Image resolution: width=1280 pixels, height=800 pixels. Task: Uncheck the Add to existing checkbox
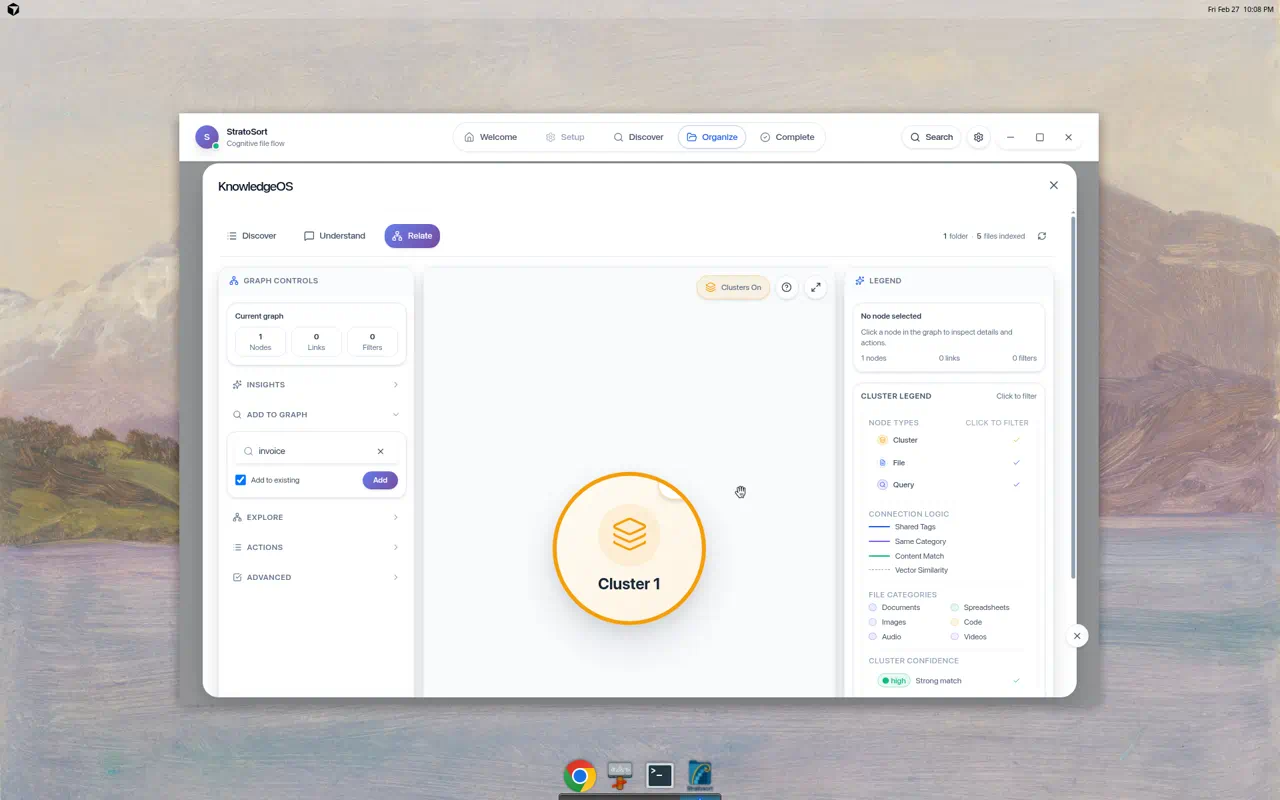[x=241, y=480]
